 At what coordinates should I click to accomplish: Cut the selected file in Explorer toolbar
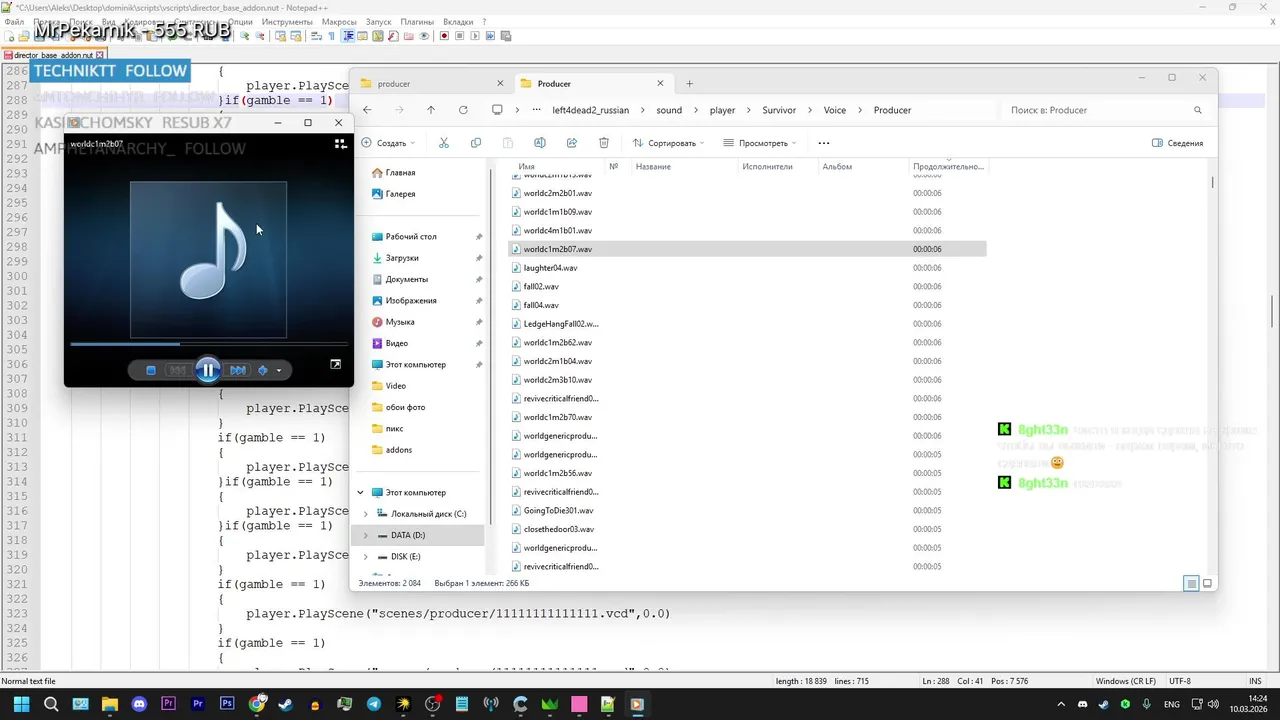pyautogui.click(x=444, y=143)
